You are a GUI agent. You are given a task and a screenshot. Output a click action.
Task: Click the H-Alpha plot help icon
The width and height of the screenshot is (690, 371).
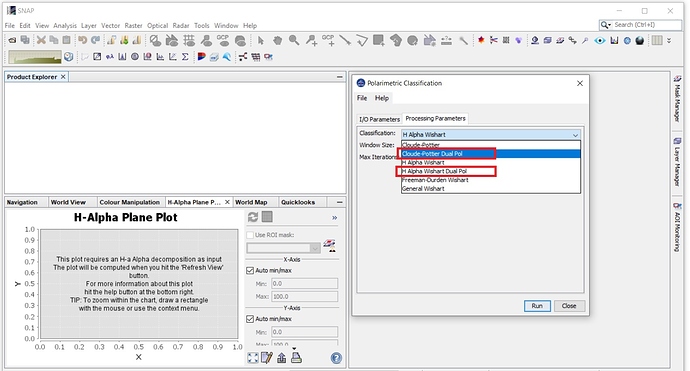[336, 358]
